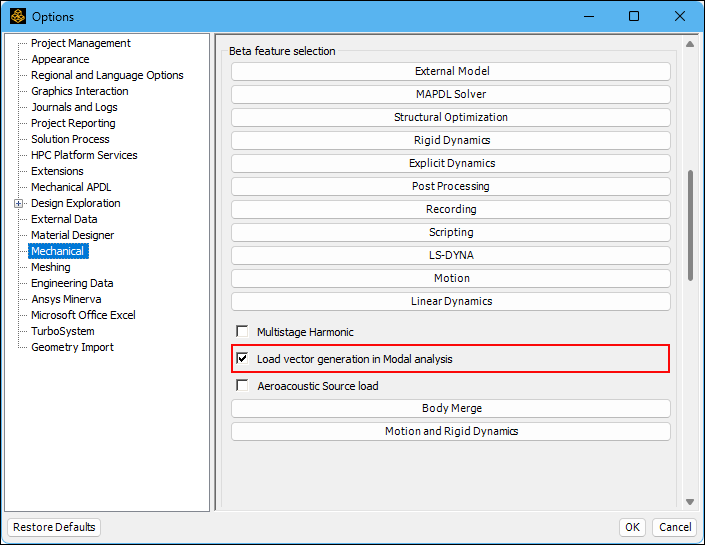Click the scroll up arrow of options panel
This screenshot has height=545, width=705.
[x=689, y=44]
